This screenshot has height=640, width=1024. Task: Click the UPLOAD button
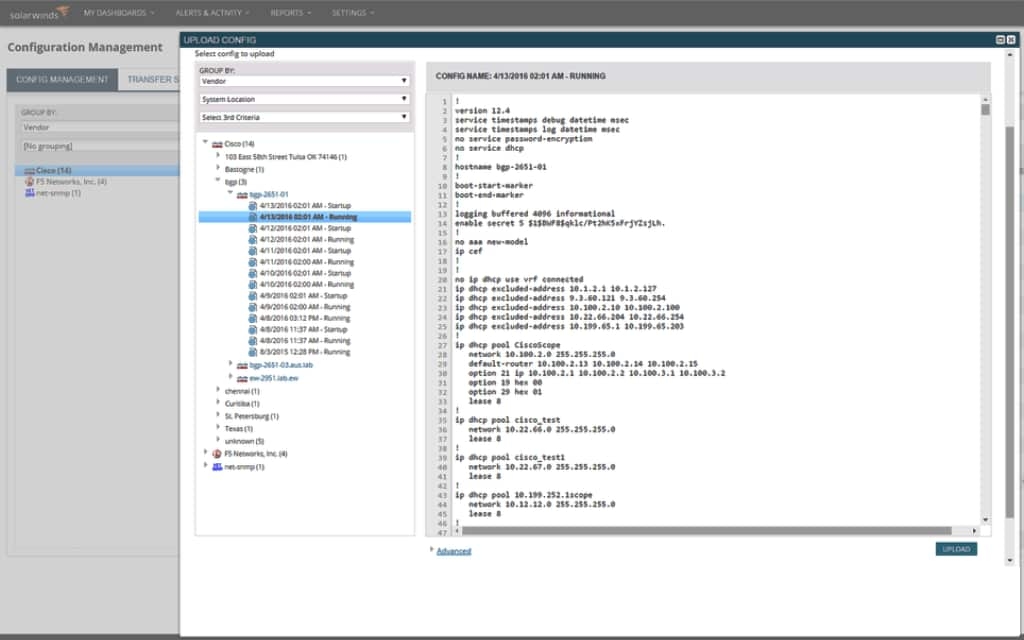(956, 549)
